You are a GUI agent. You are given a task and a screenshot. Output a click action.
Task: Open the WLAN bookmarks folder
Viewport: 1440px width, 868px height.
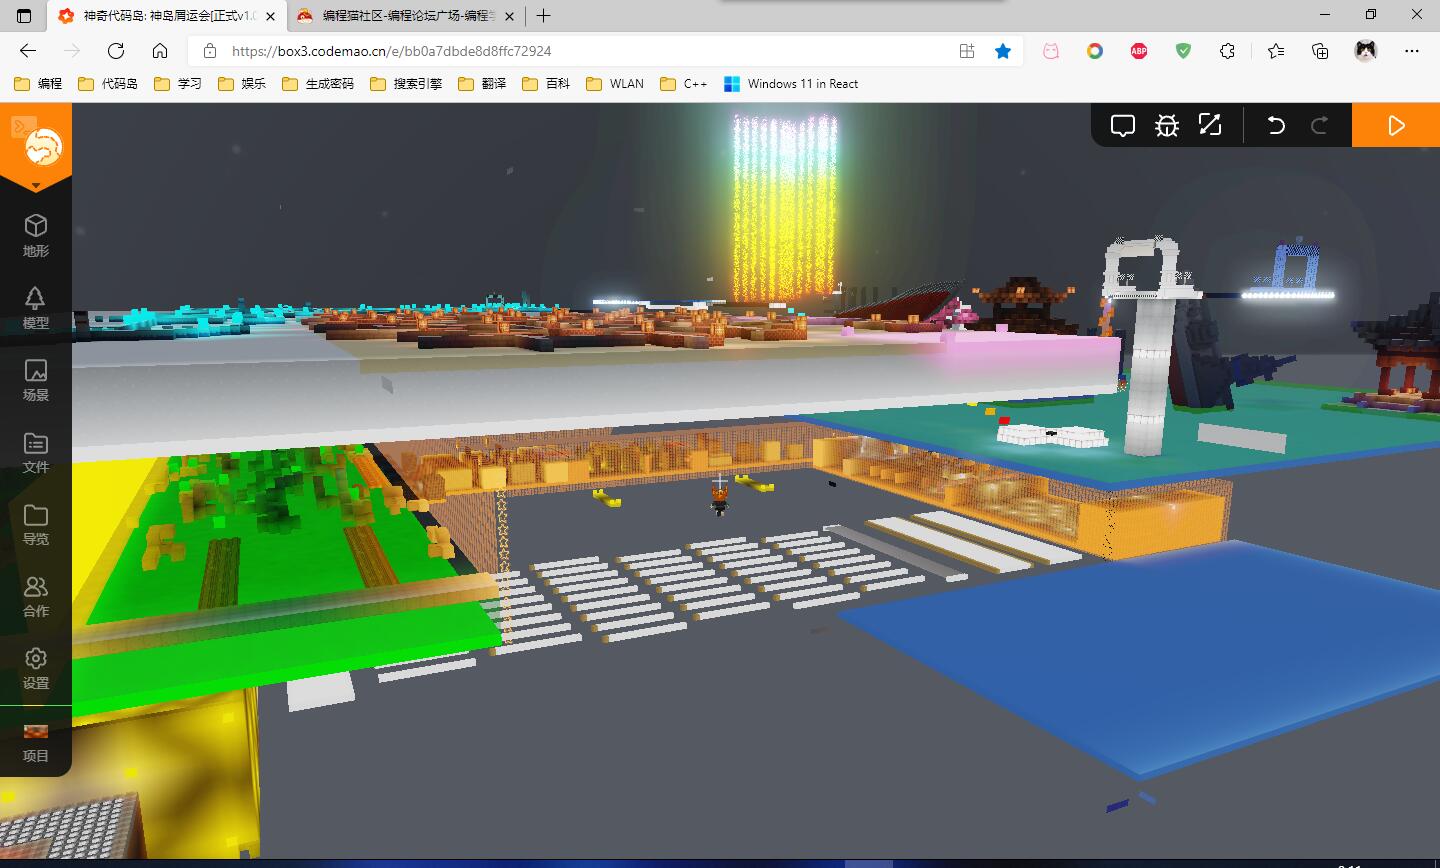pyautogui.click(x=615, y=84)
